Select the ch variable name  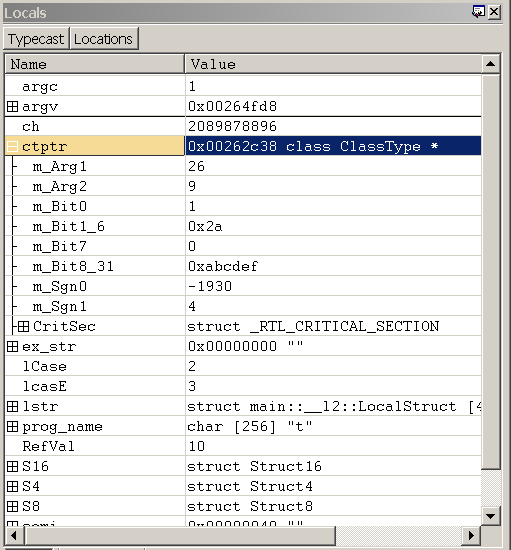click(31, 127)
